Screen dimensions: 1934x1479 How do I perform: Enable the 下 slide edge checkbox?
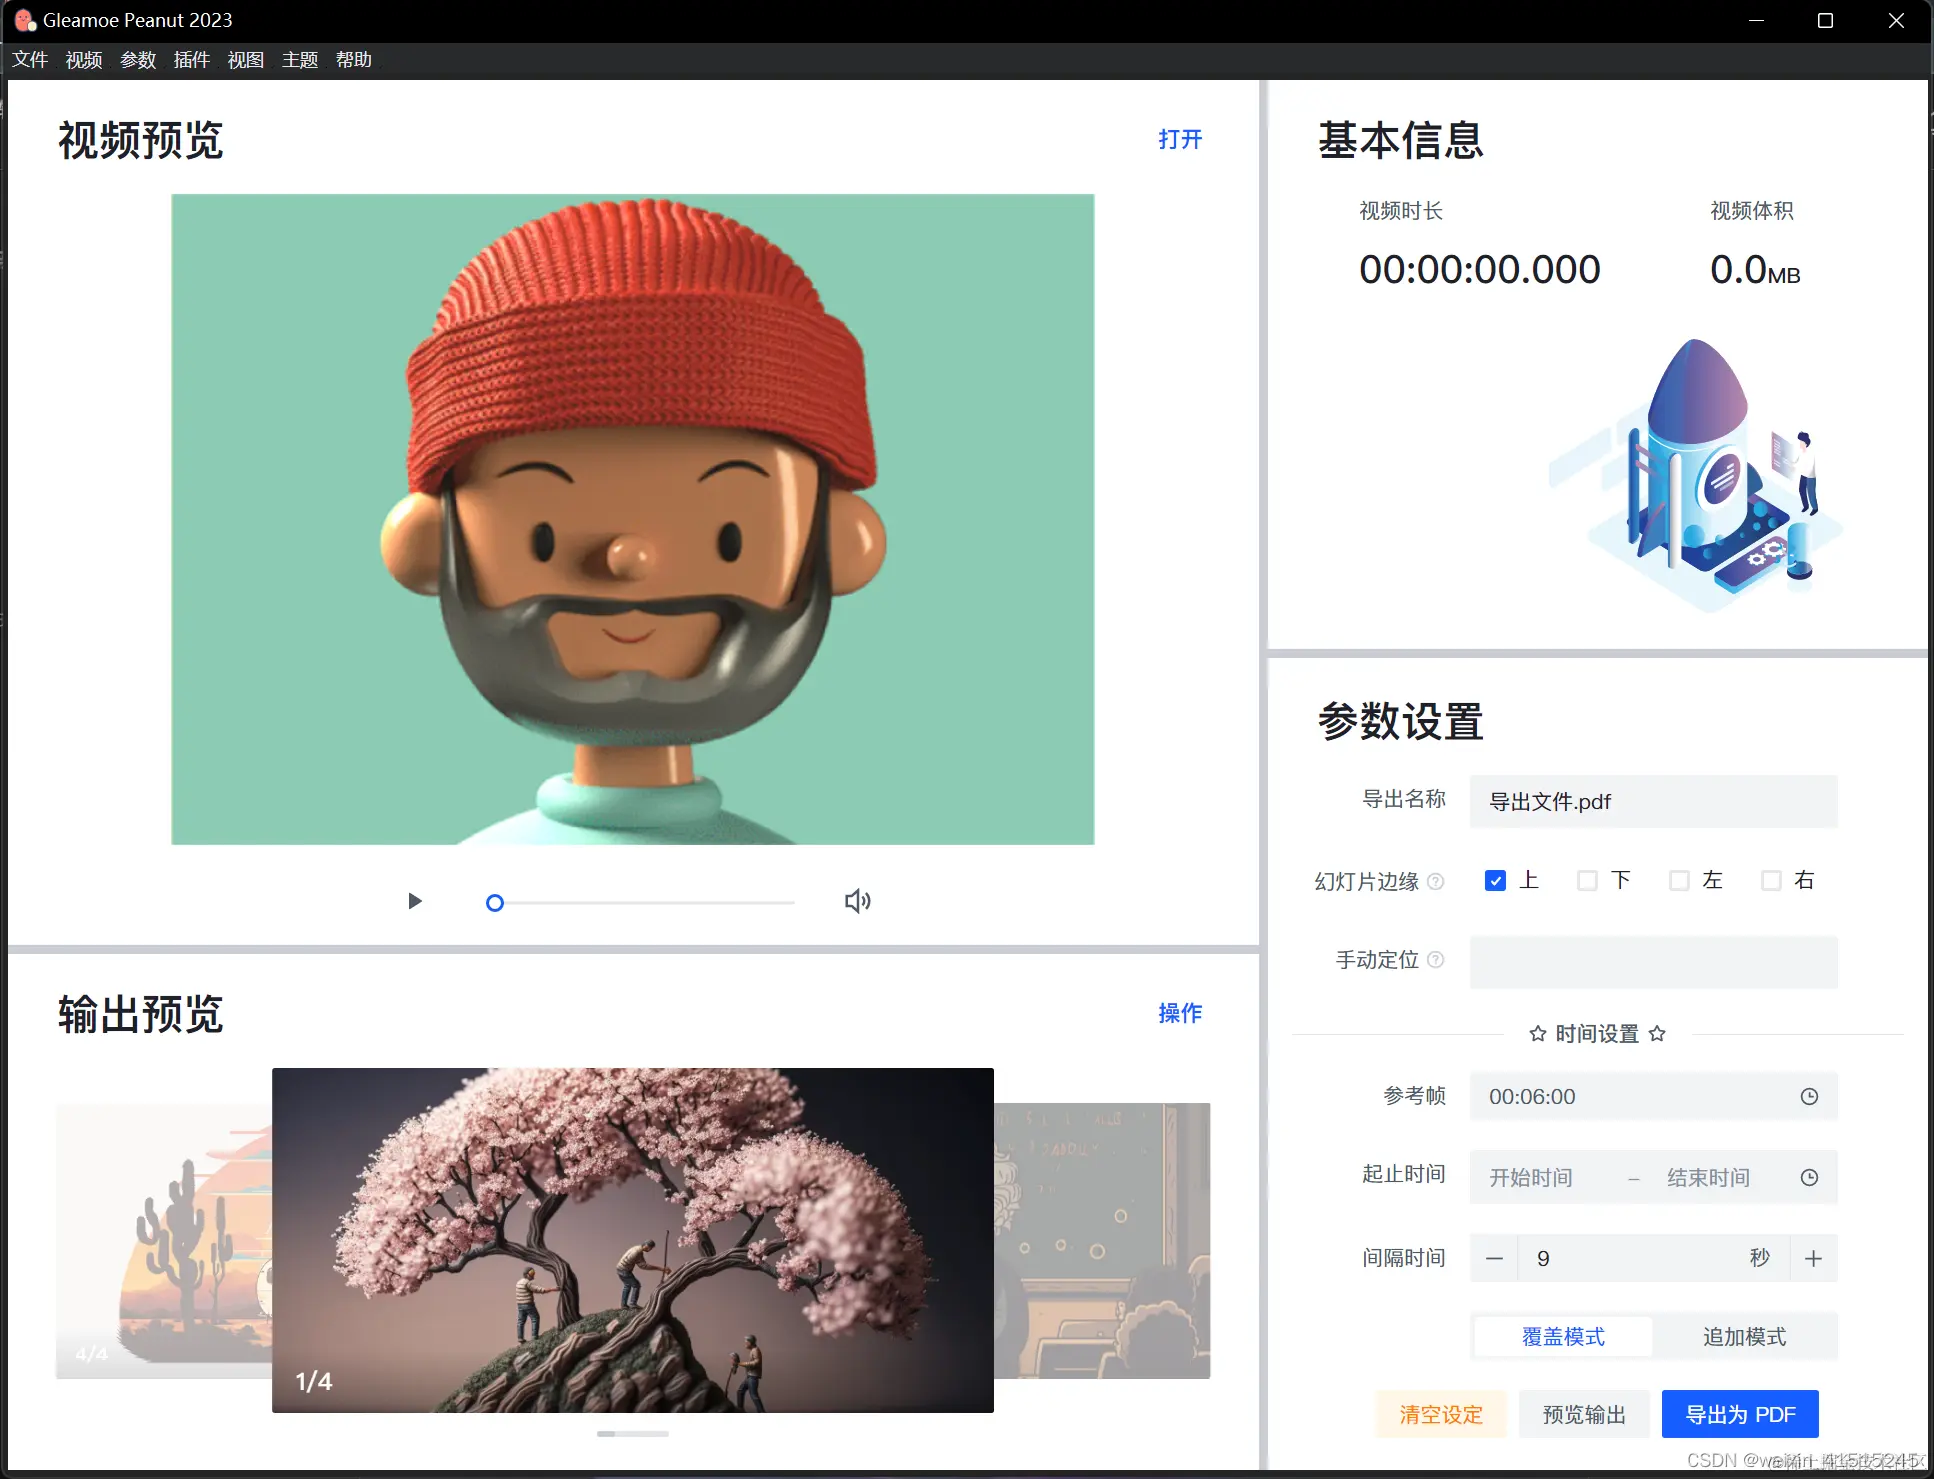click(x=1588, y=880)
